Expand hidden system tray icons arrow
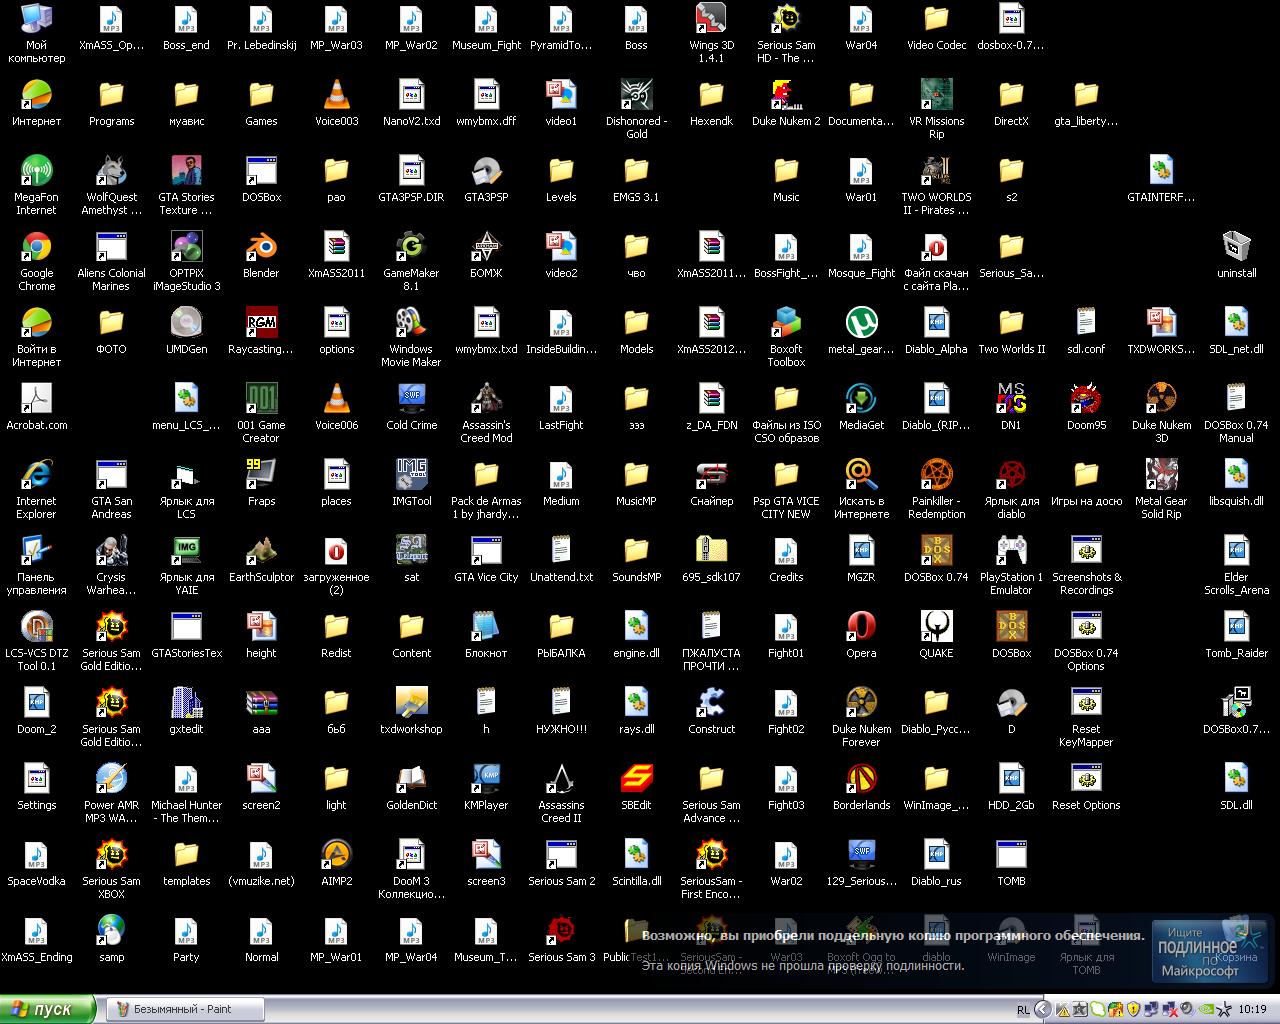Viewport: 1280px width, 1024px height. [x=1042, y=1010]
